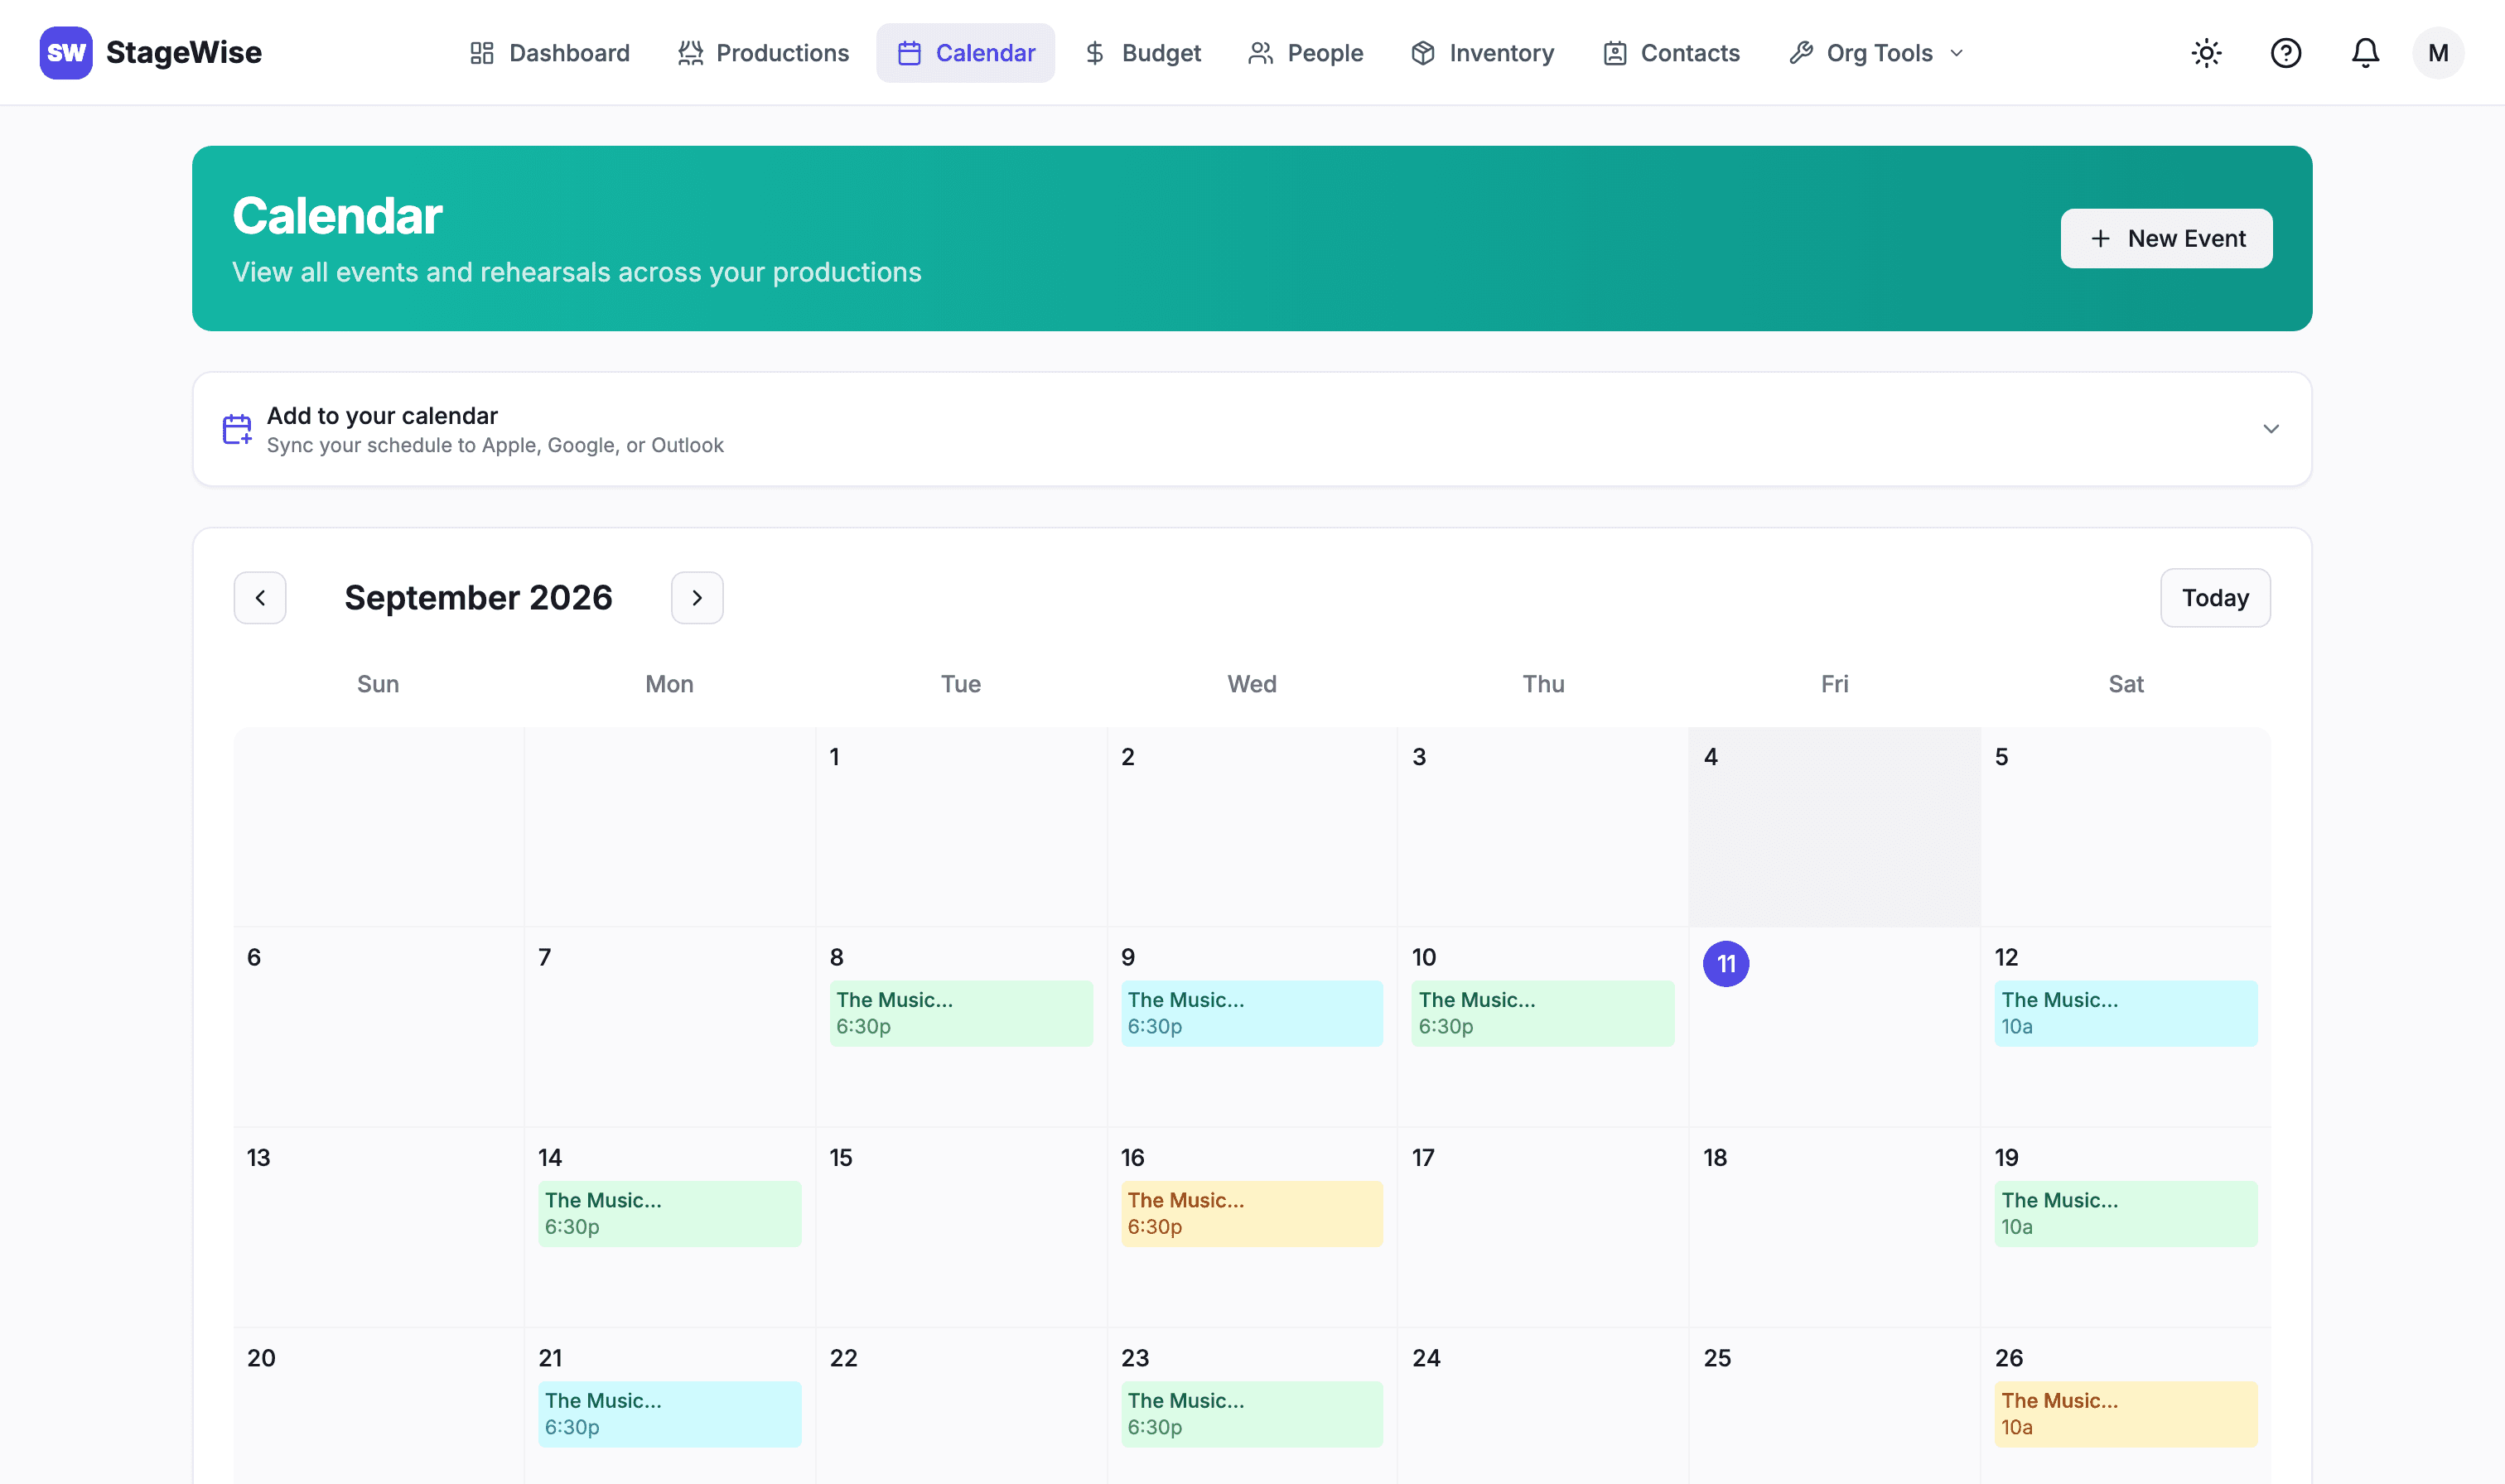Select the September 22 day cell
This screenshot has height=1484, width=2505.
[961, 1407]
